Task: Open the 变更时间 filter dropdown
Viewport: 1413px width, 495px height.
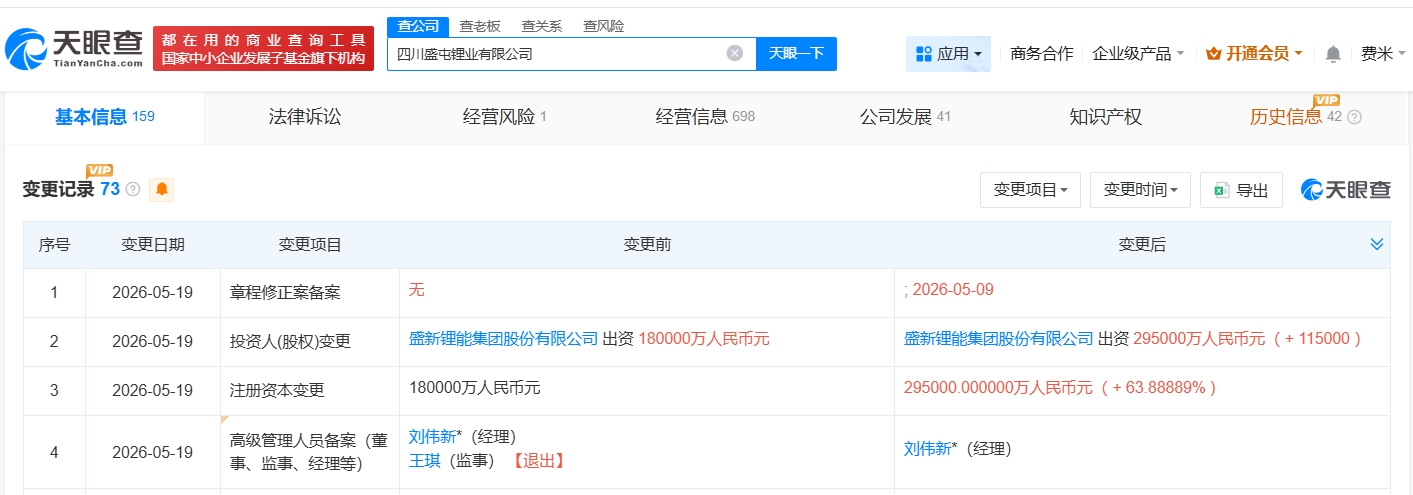Action: point(1140,190)
